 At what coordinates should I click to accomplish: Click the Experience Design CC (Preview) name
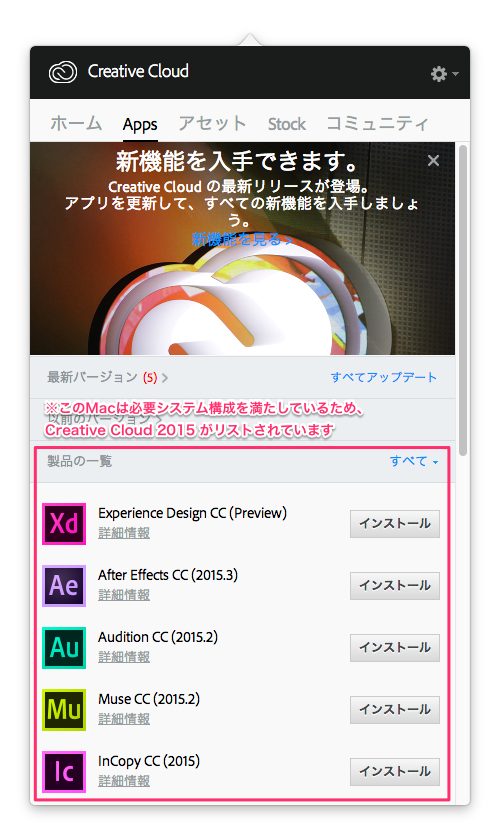192,513
